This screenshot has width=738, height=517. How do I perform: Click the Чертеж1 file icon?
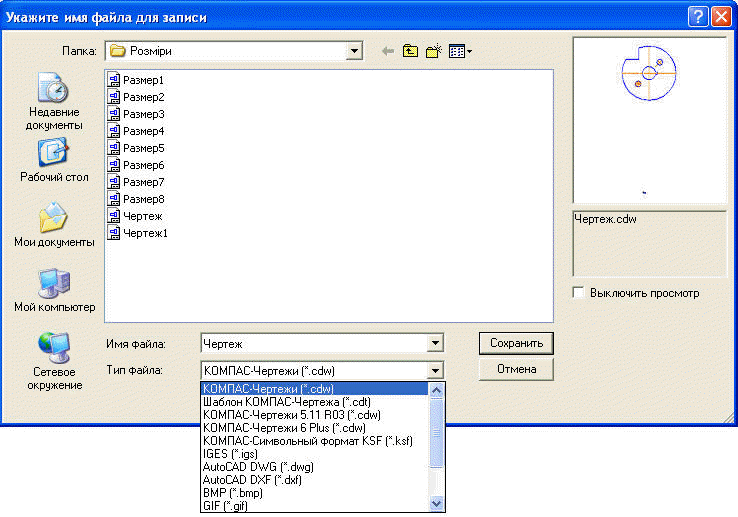(113, 233)
